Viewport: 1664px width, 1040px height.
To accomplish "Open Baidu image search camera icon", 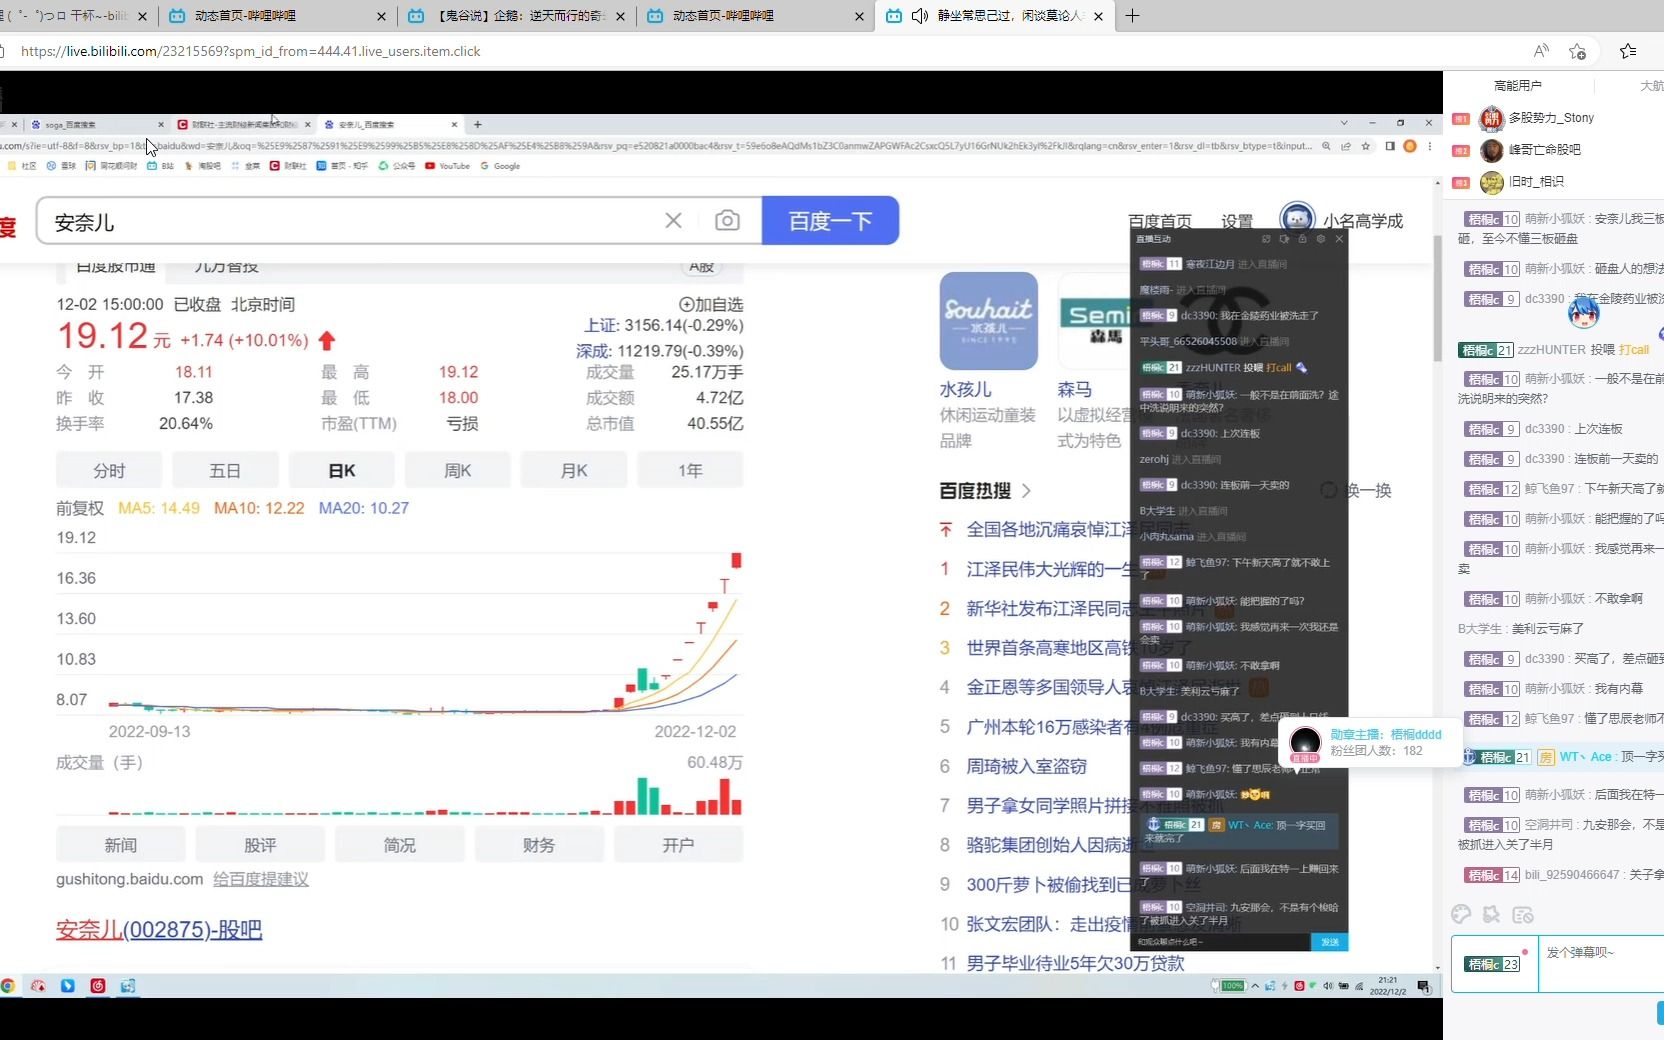I will tap(727, 220).
